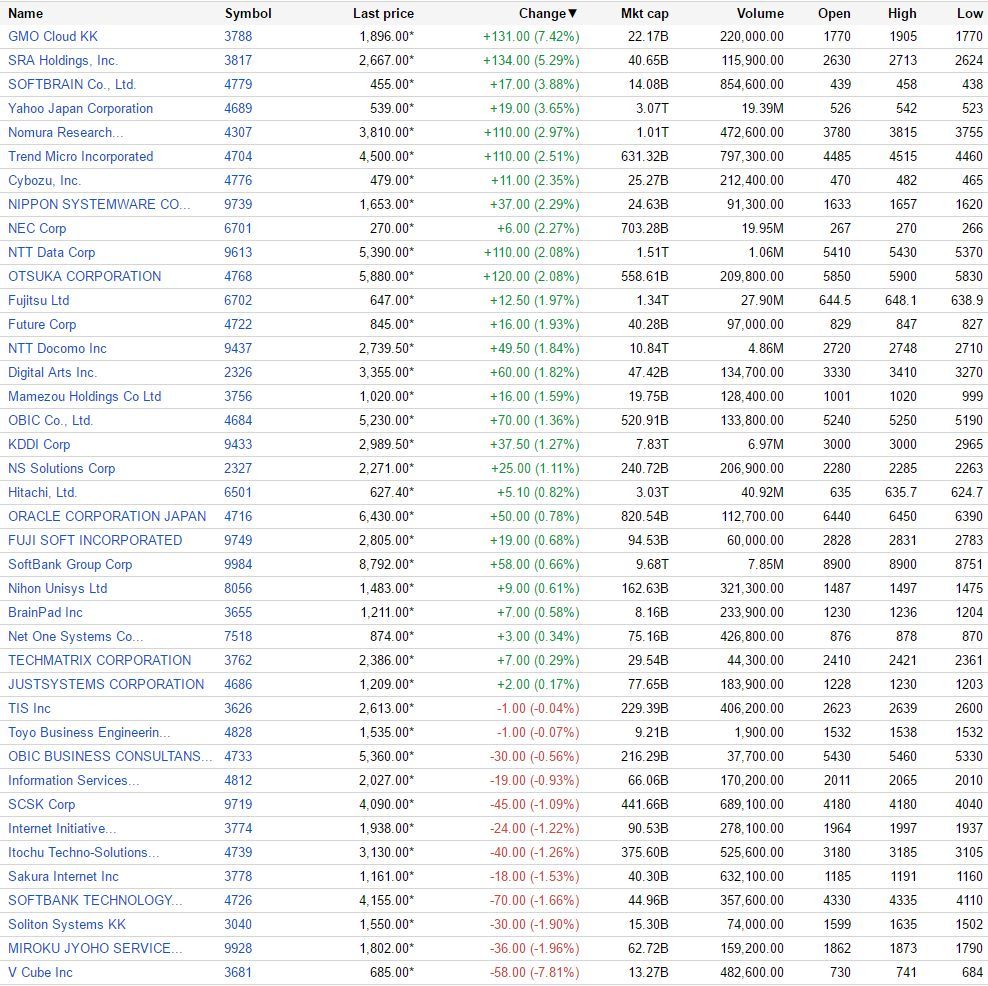The width and height of the screenshot is (988, 986).
Task: Sort by High column header
Action: 902,13
